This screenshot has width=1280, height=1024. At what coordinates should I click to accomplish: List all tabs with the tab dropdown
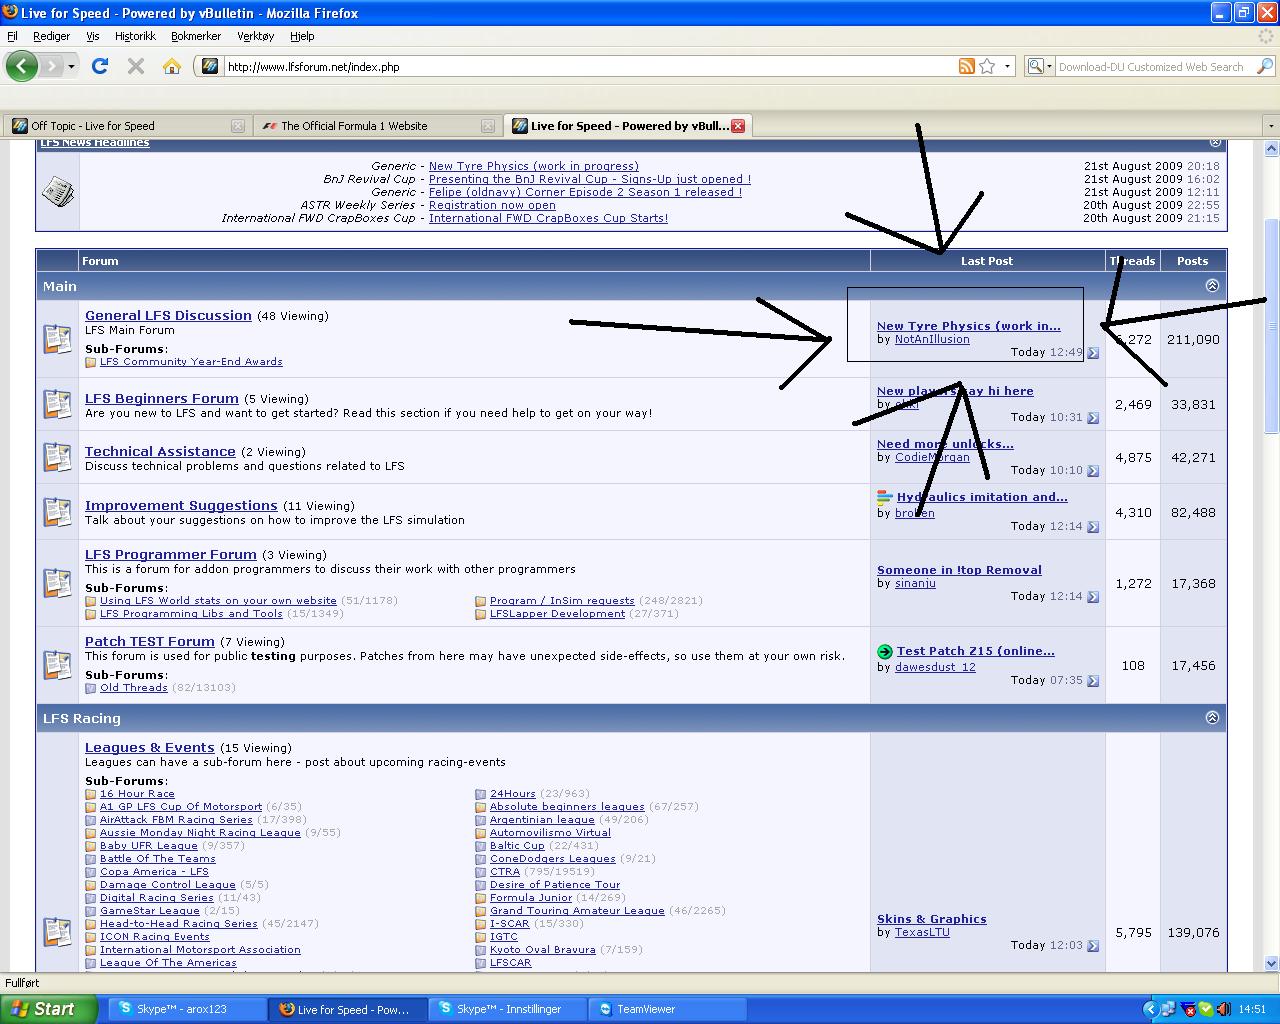[1270, 126]
